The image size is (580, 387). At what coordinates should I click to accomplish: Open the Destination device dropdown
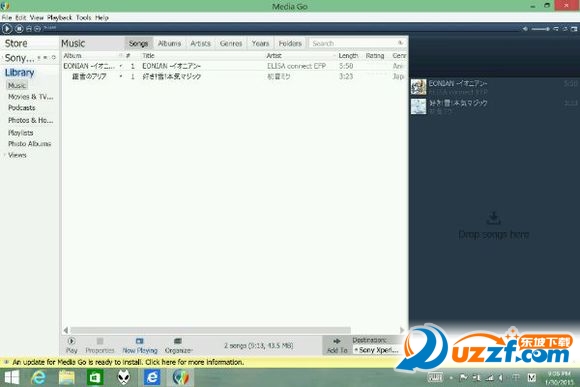point(377,350)
